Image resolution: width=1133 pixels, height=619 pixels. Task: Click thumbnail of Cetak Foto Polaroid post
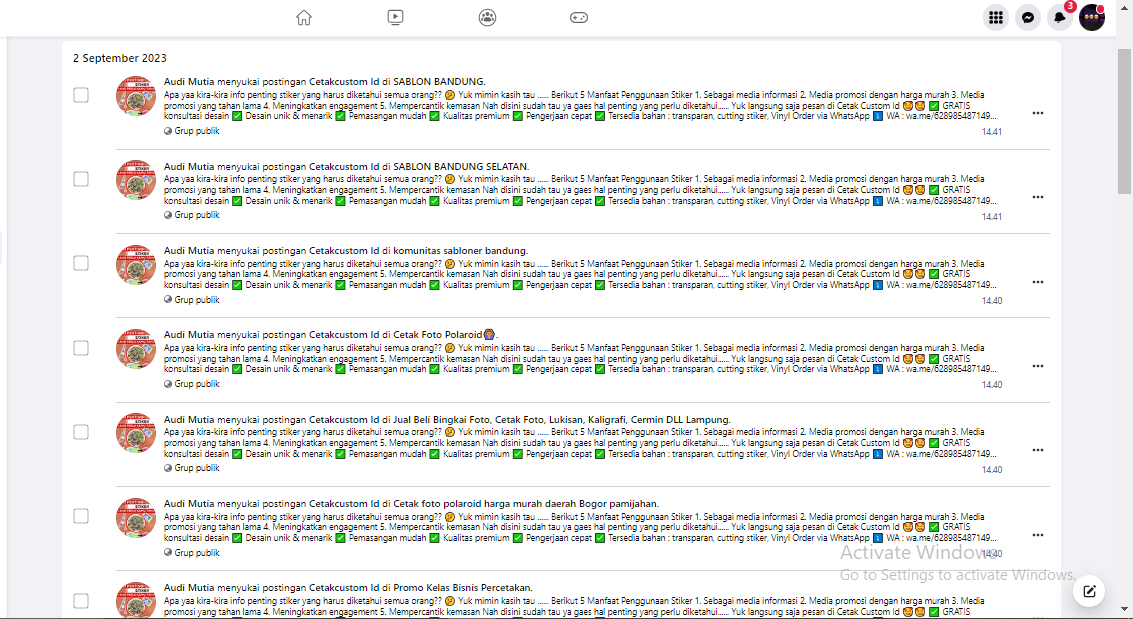click(136, 348)
